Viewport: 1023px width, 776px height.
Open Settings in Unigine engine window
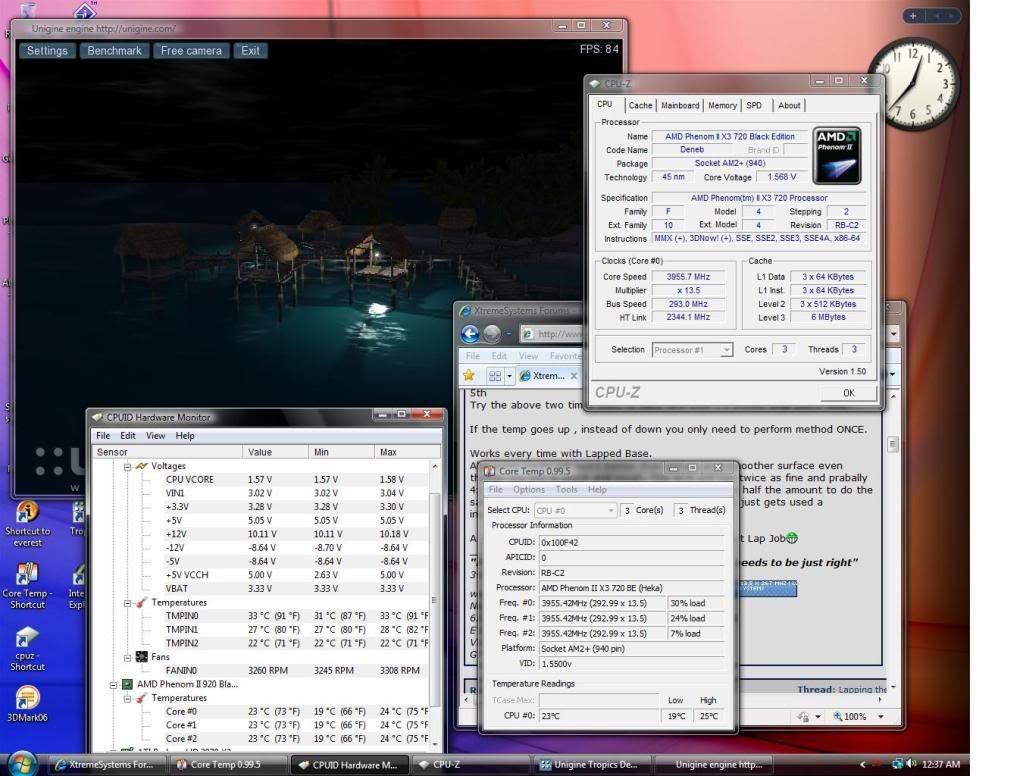pos(47,50)
